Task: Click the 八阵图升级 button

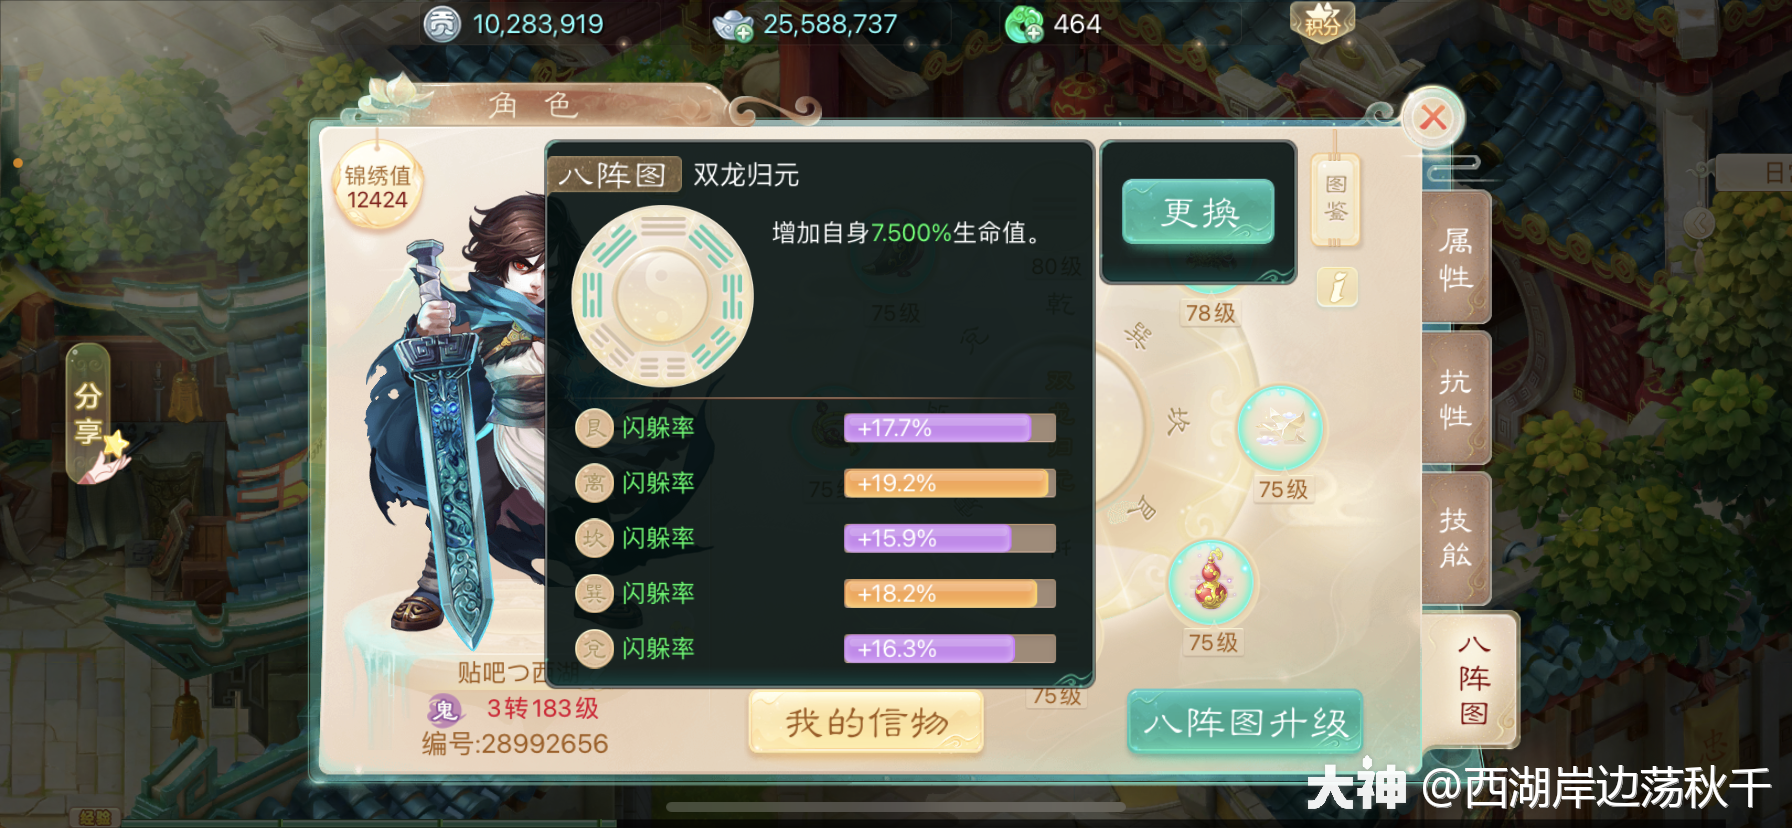Action: pyautogui.click(x=1245, y=722)
